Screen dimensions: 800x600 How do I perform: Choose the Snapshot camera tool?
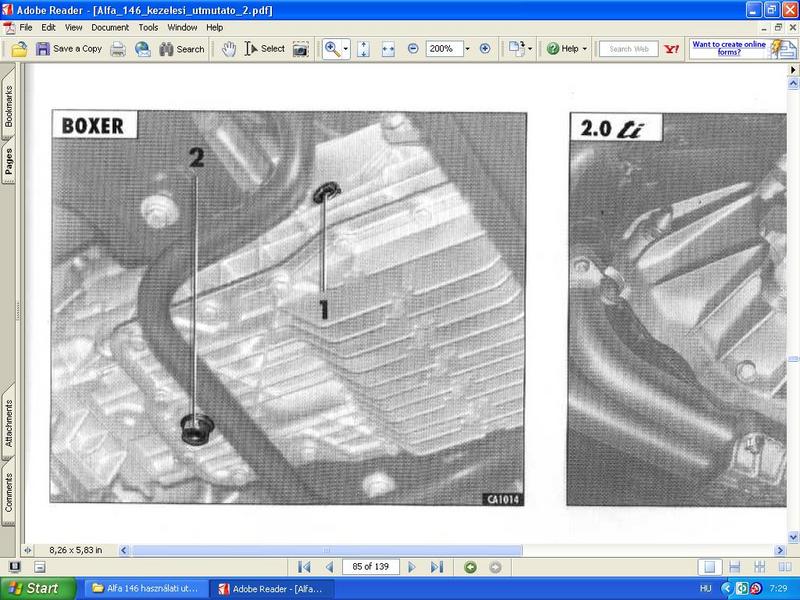[301, 49]
